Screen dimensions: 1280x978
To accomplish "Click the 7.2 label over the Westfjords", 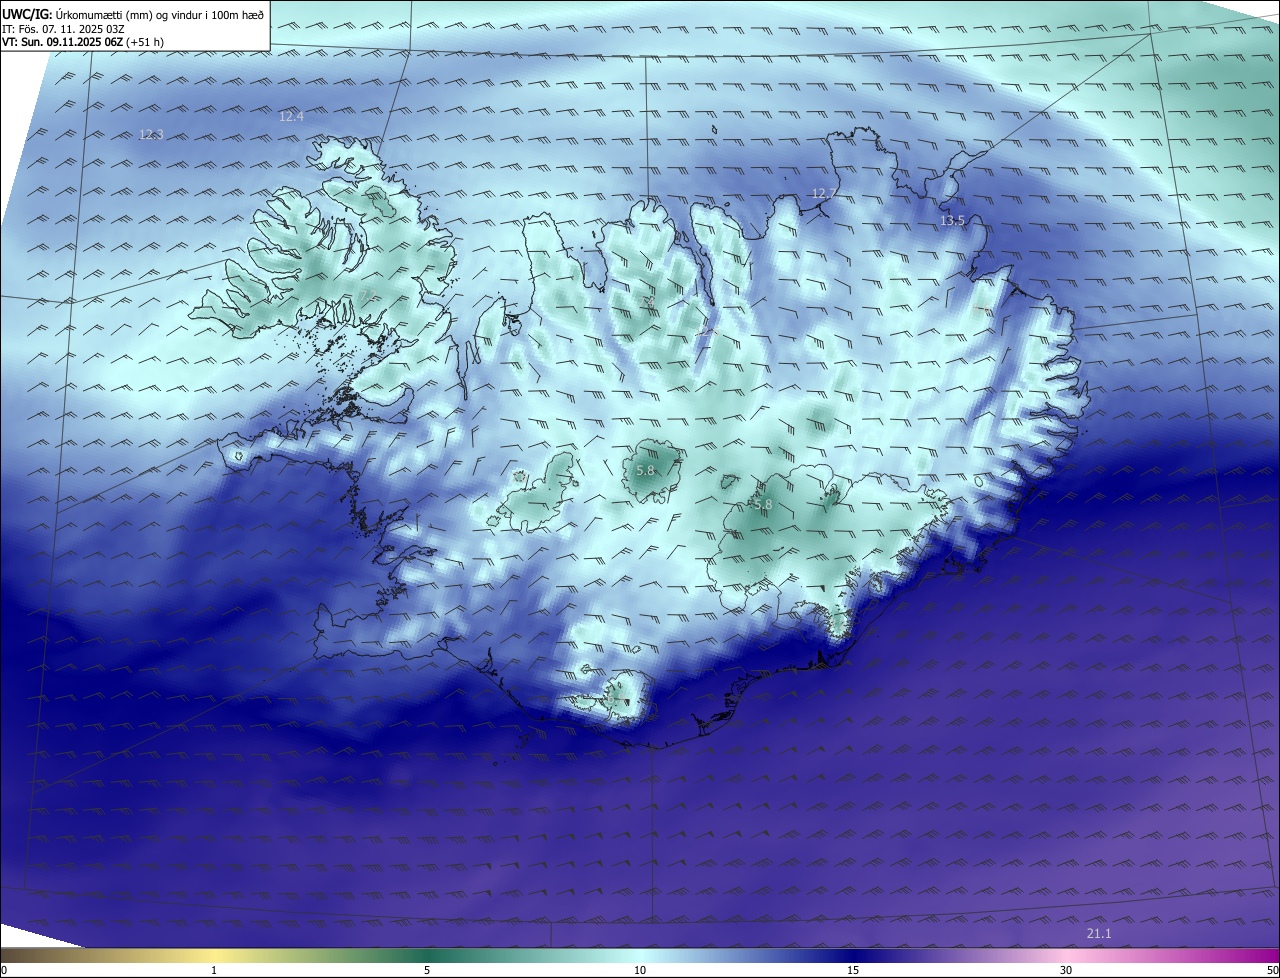I will pyautogui.click(x=370, y=294).
